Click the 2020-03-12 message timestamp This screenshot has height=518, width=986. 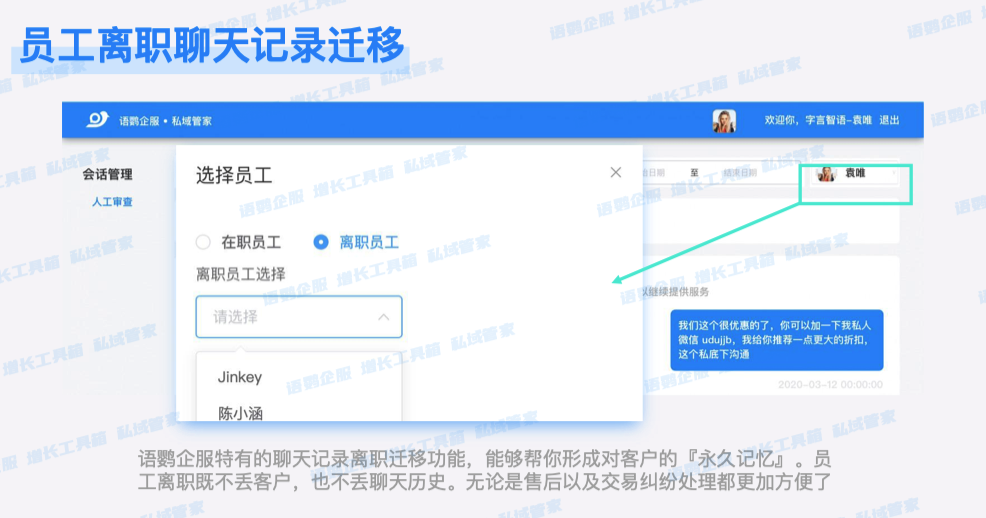(830, 384)
